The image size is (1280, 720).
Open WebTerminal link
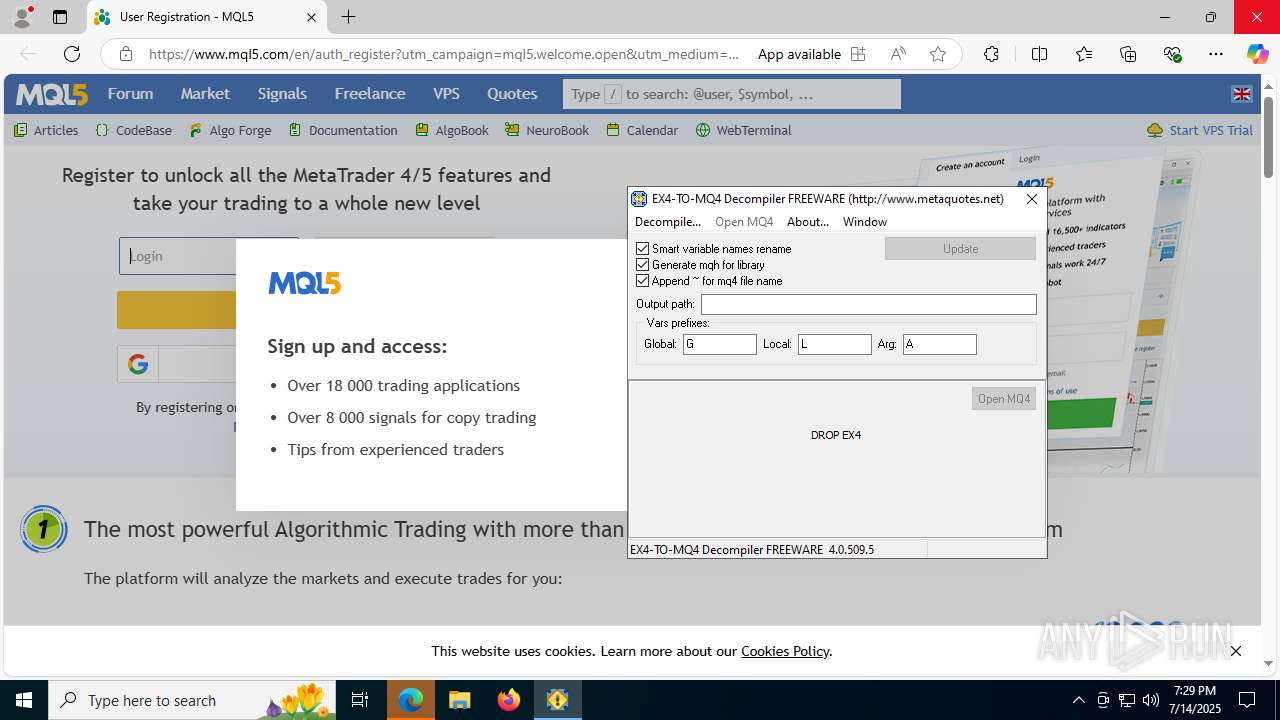click(x=744, y=130)
